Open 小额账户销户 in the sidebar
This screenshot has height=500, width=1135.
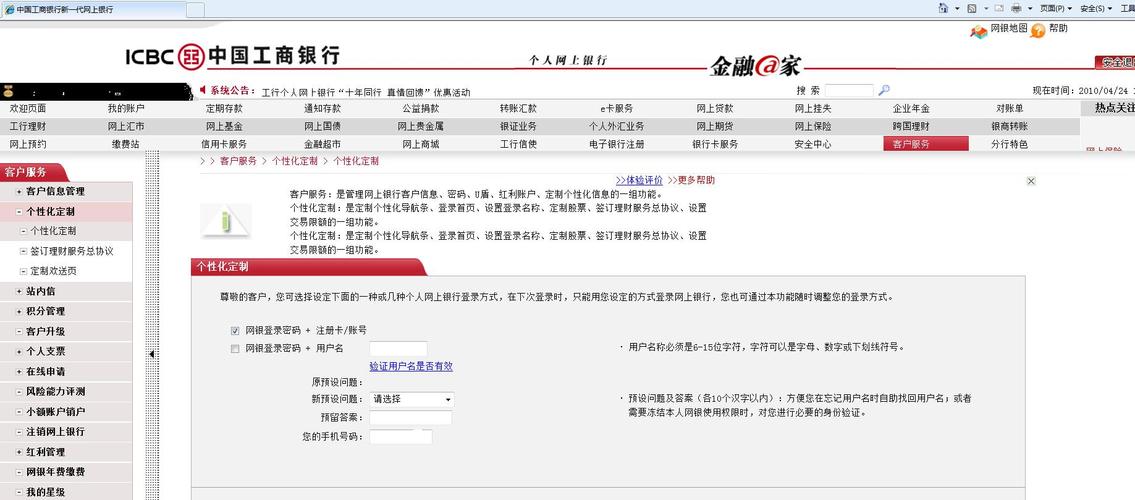(55, 412)
